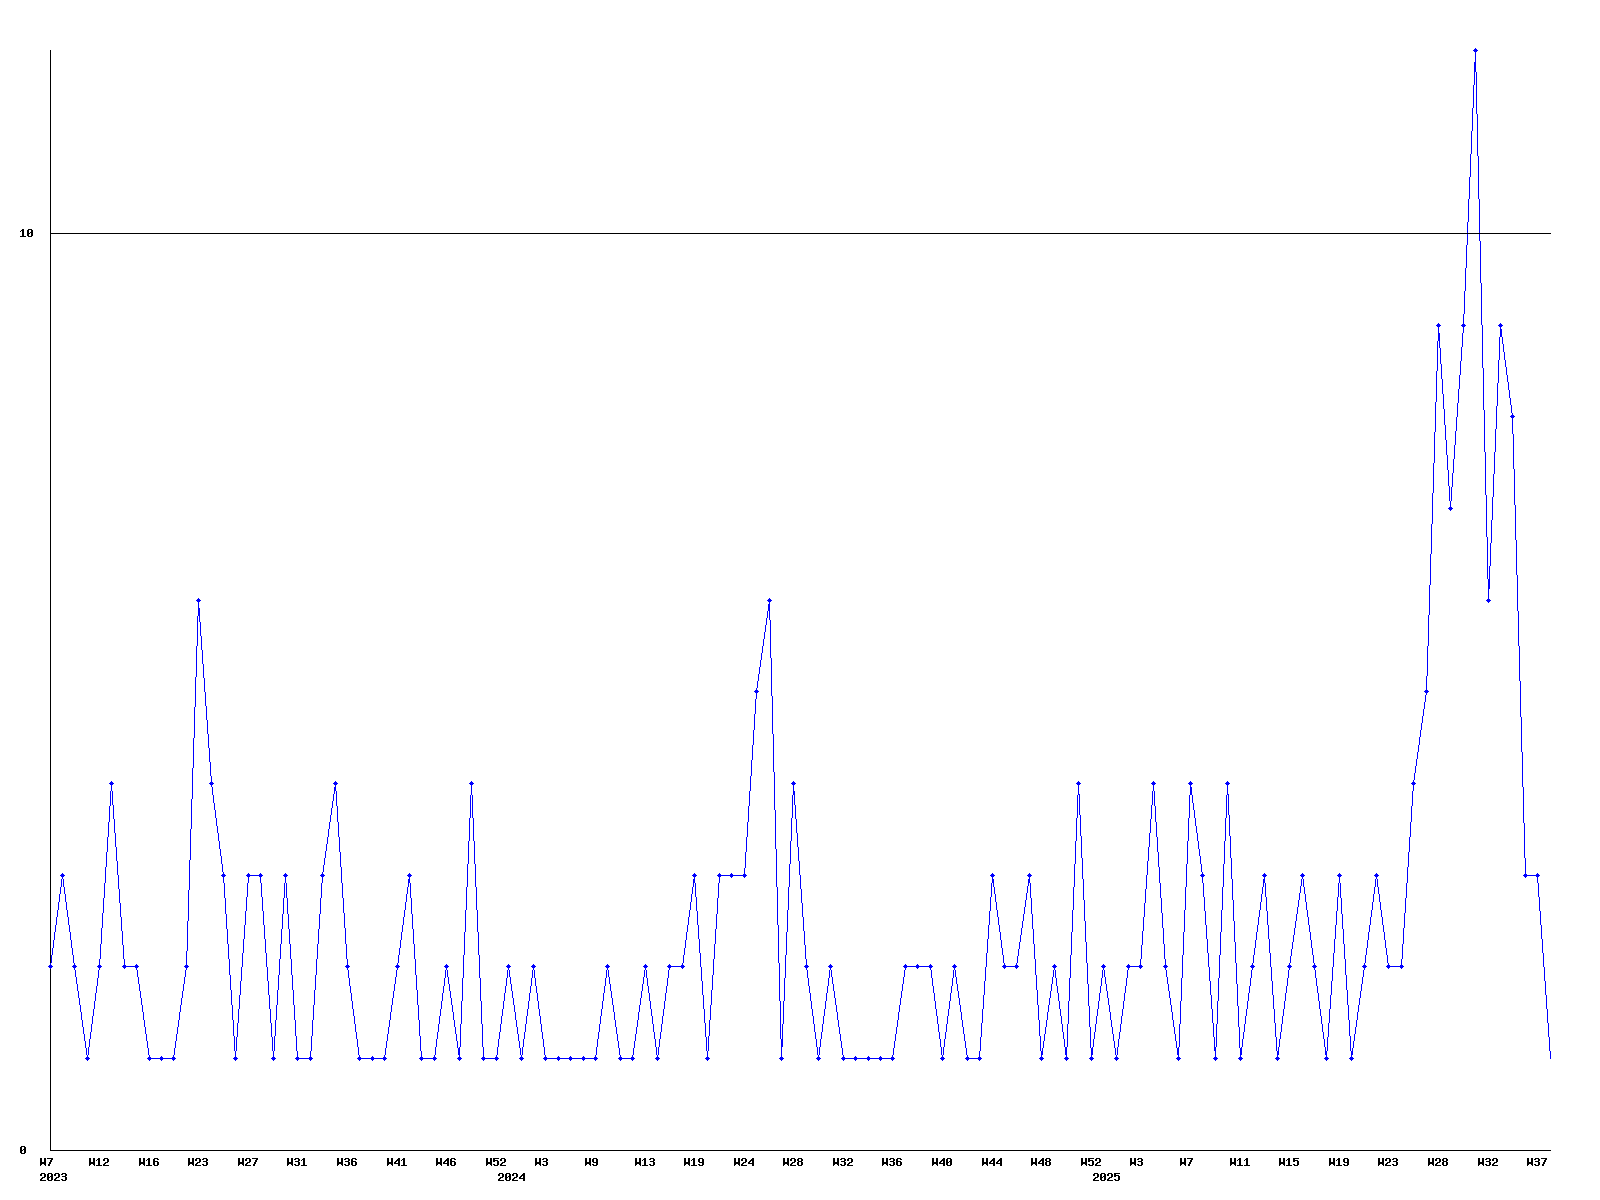
Task: Select the 2024 year label
Action: pyautogui.click(x=511, y=1177)
